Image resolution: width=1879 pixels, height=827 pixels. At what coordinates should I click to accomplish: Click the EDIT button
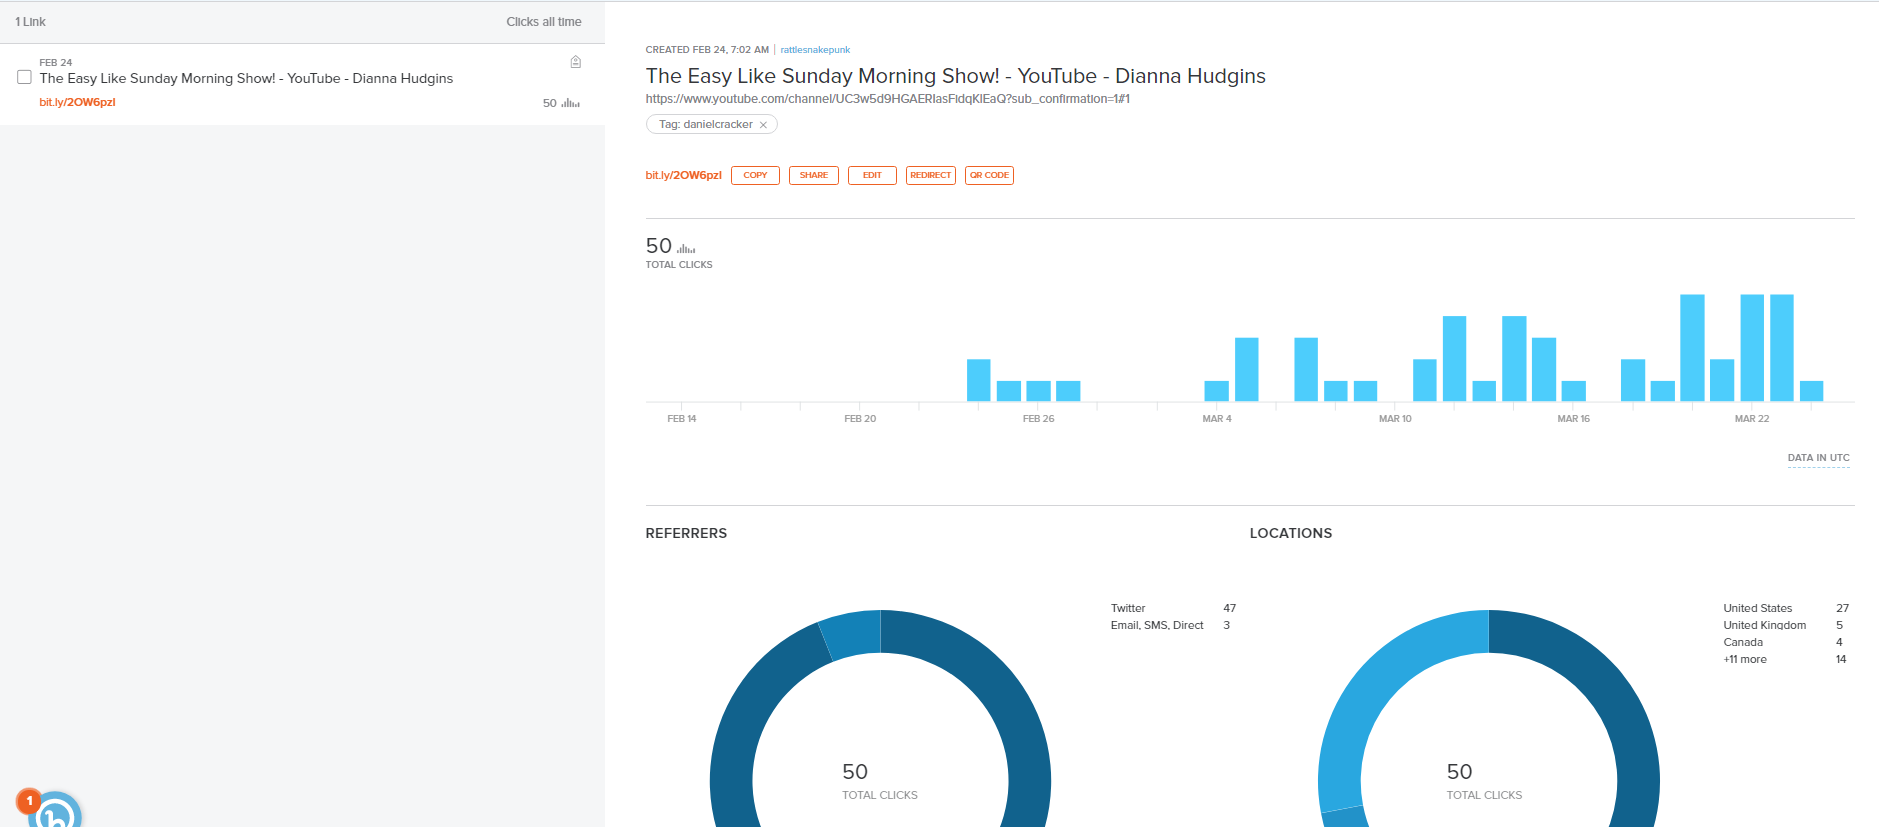point(872,175)
